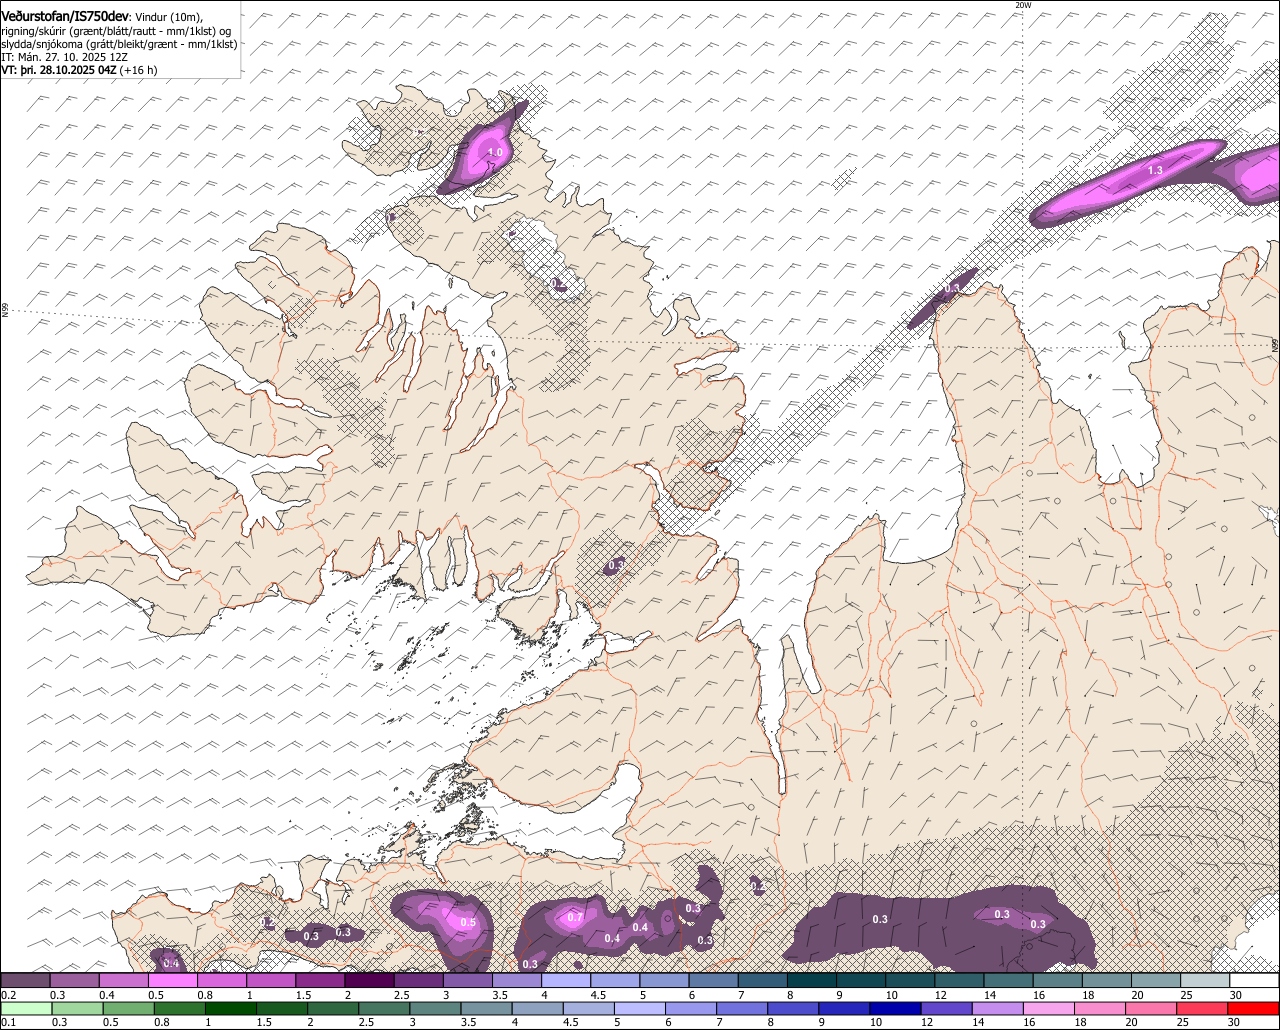This screenshot has width=1280, height=1030.
Task: Select the "slydda/snjókoma" description line
Action: [119, 44]
